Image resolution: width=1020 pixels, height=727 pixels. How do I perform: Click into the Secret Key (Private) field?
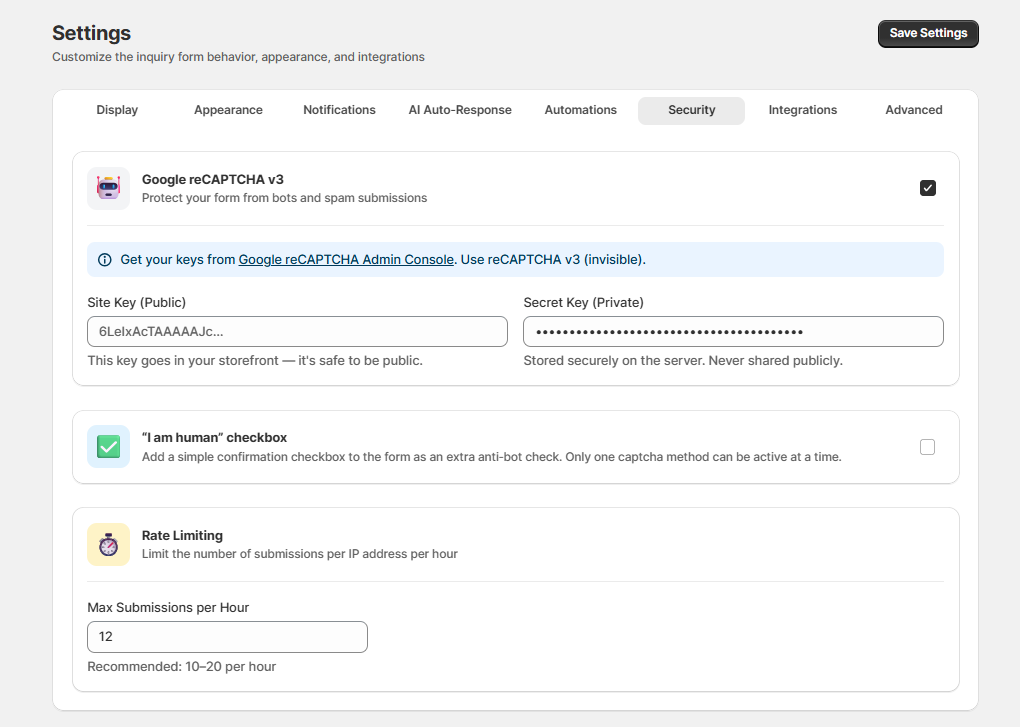point(733,332)
